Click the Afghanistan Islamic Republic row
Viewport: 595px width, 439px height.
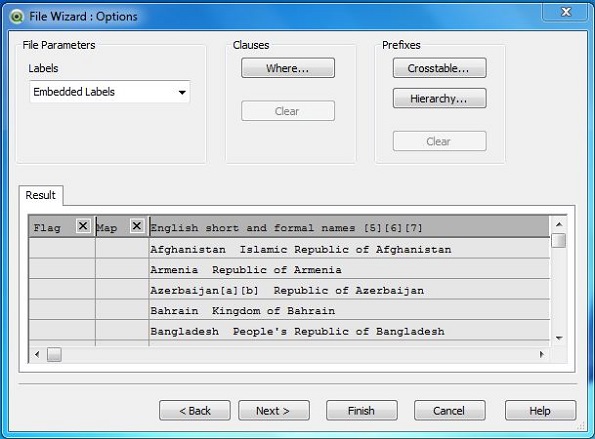[x=289, y=249]
